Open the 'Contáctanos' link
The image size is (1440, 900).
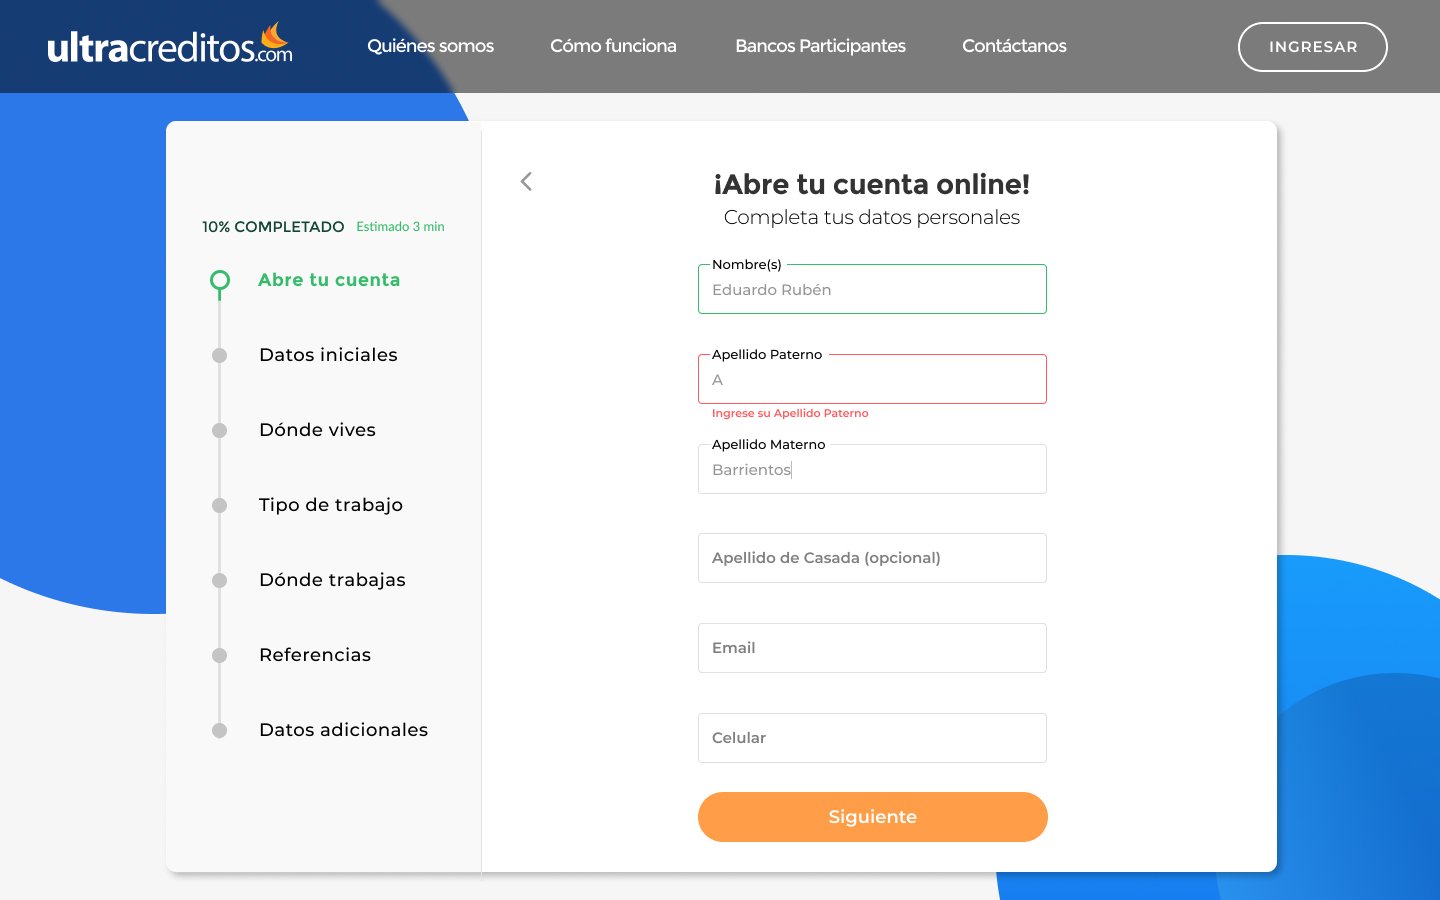click(x=1014, y=46)
